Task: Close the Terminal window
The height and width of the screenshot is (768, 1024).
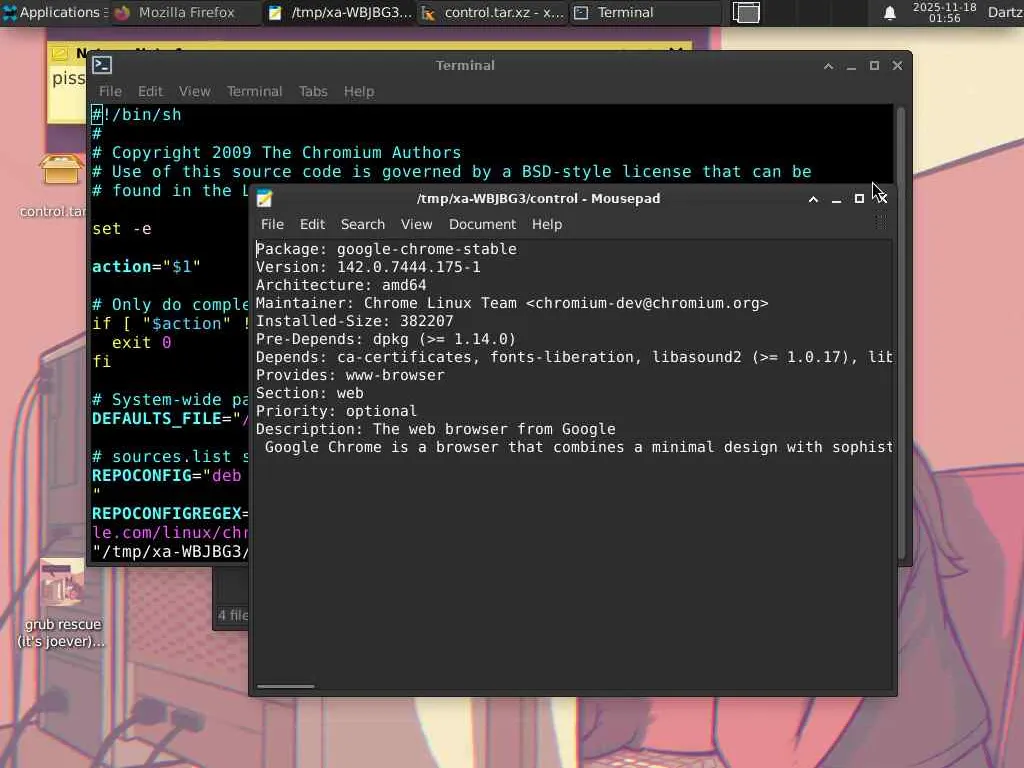Action: click(897, 66)
